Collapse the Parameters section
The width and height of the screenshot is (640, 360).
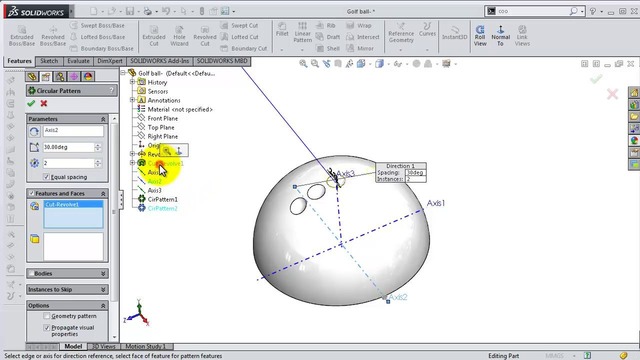(103, 119)
